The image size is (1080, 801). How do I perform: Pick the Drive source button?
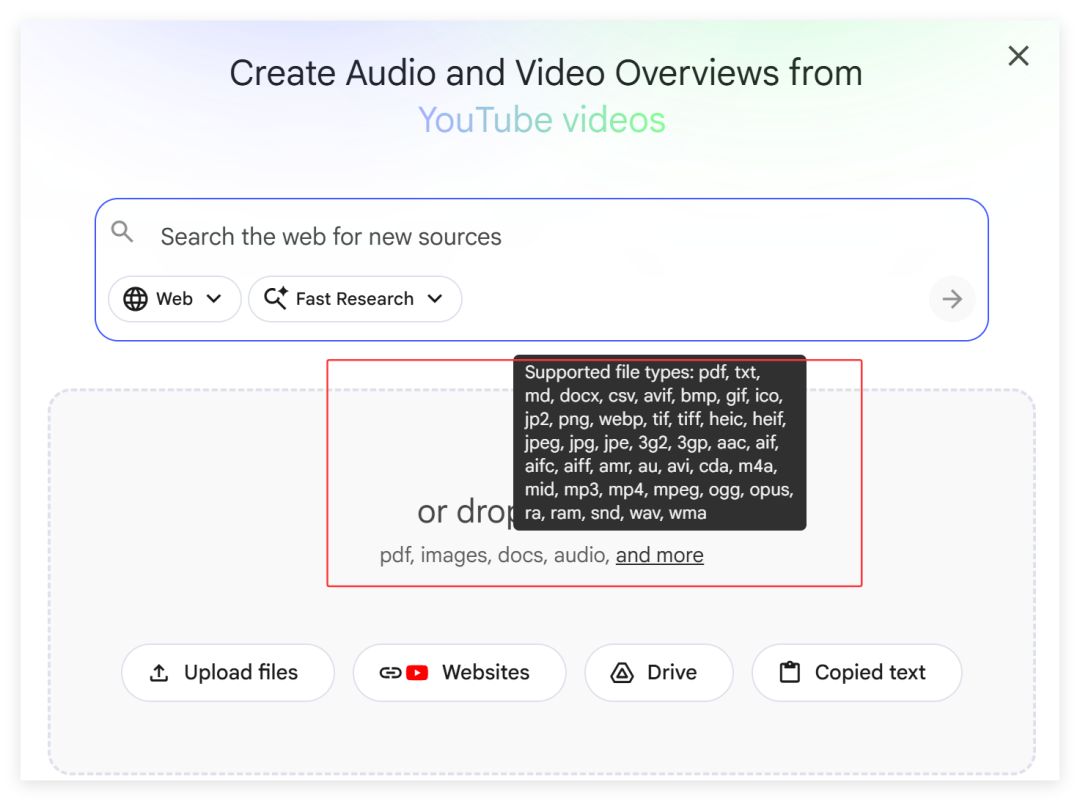click(x=659, y=673)
